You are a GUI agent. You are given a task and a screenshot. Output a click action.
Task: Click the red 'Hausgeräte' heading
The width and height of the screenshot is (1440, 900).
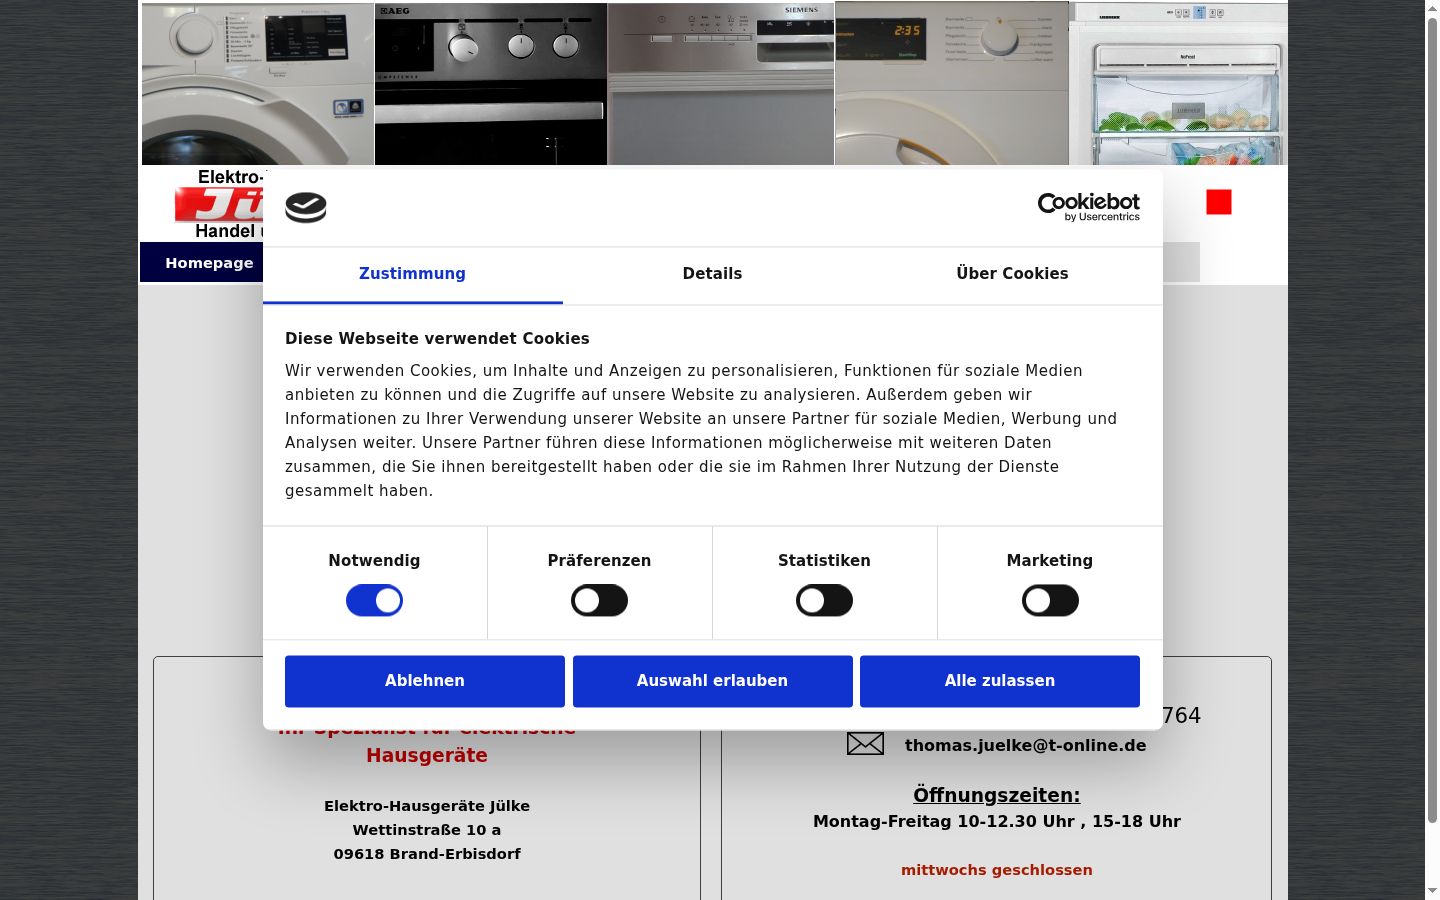click(x=427, y=756)
